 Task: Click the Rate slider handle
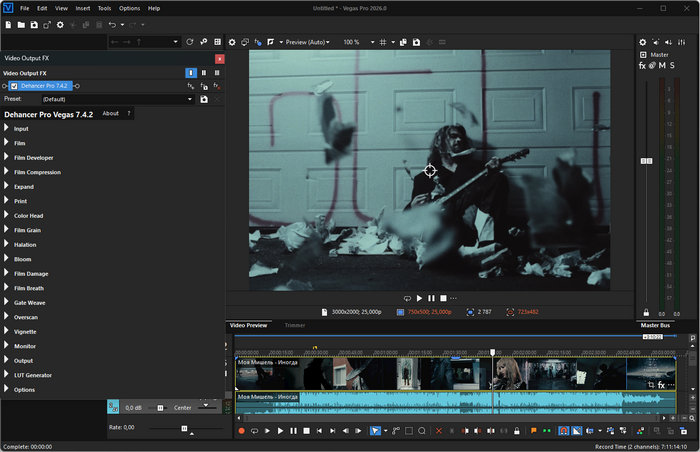point(184,429)
